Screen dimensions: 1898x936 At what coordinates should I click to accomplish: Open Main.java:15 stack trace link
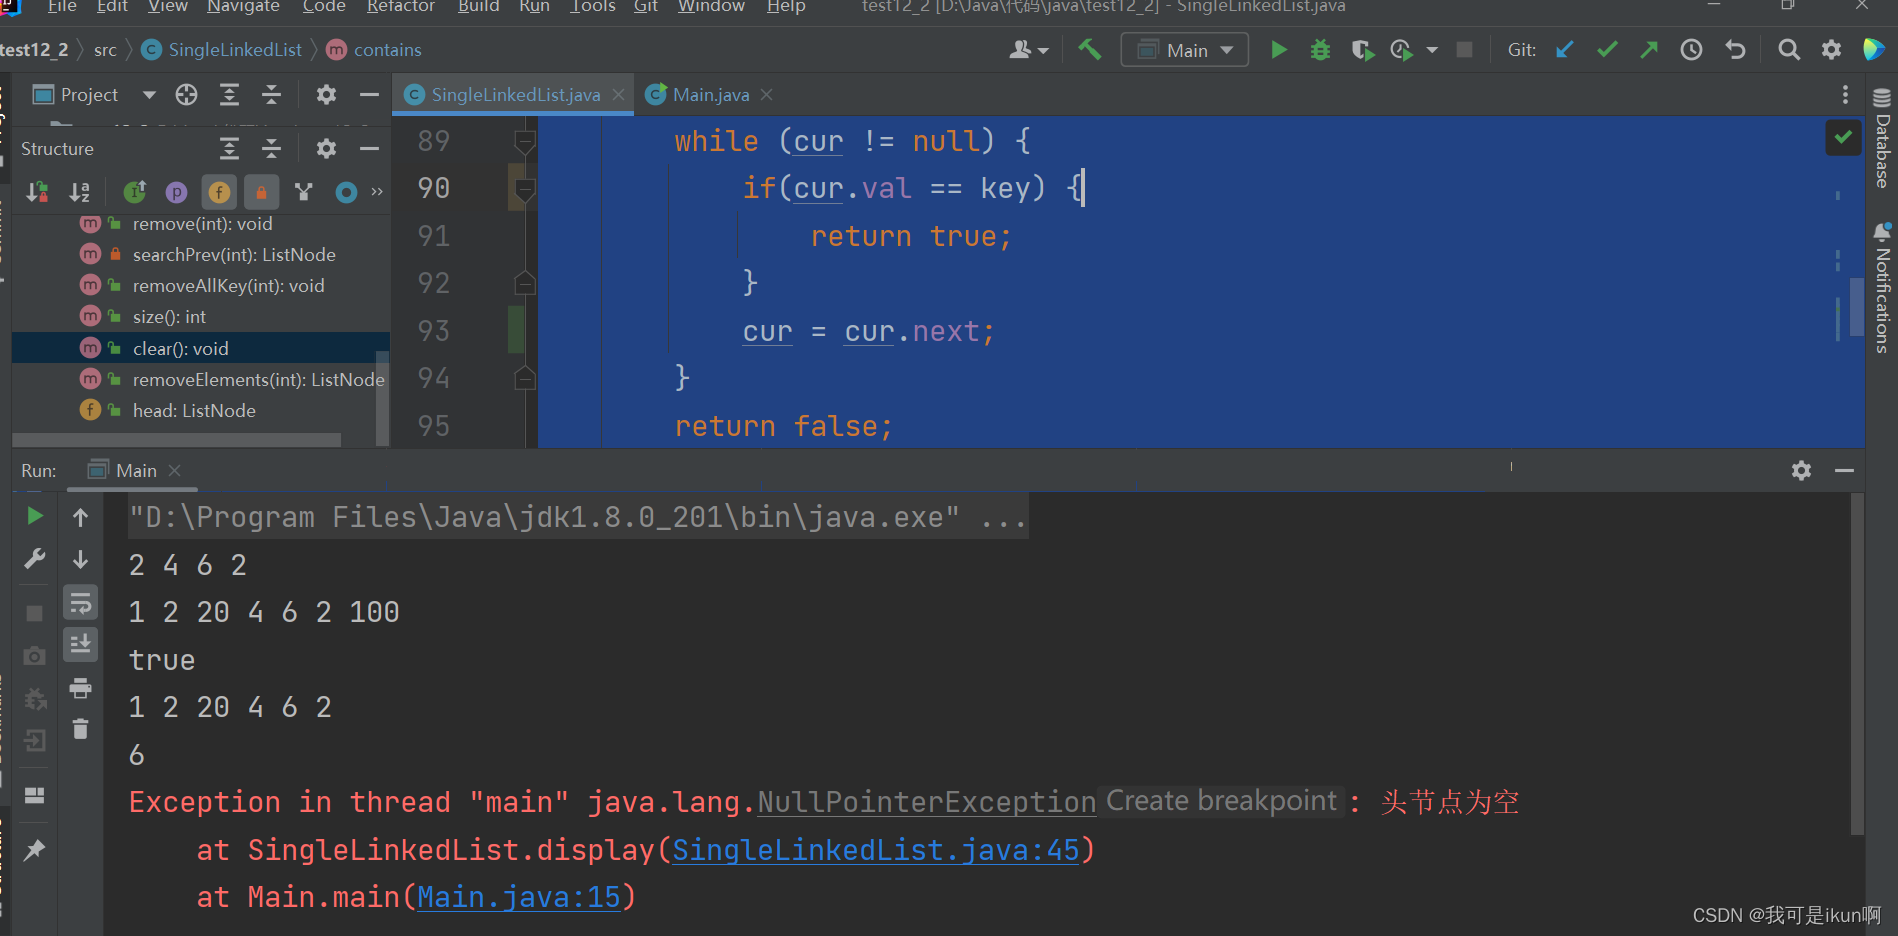click(519, 897)
